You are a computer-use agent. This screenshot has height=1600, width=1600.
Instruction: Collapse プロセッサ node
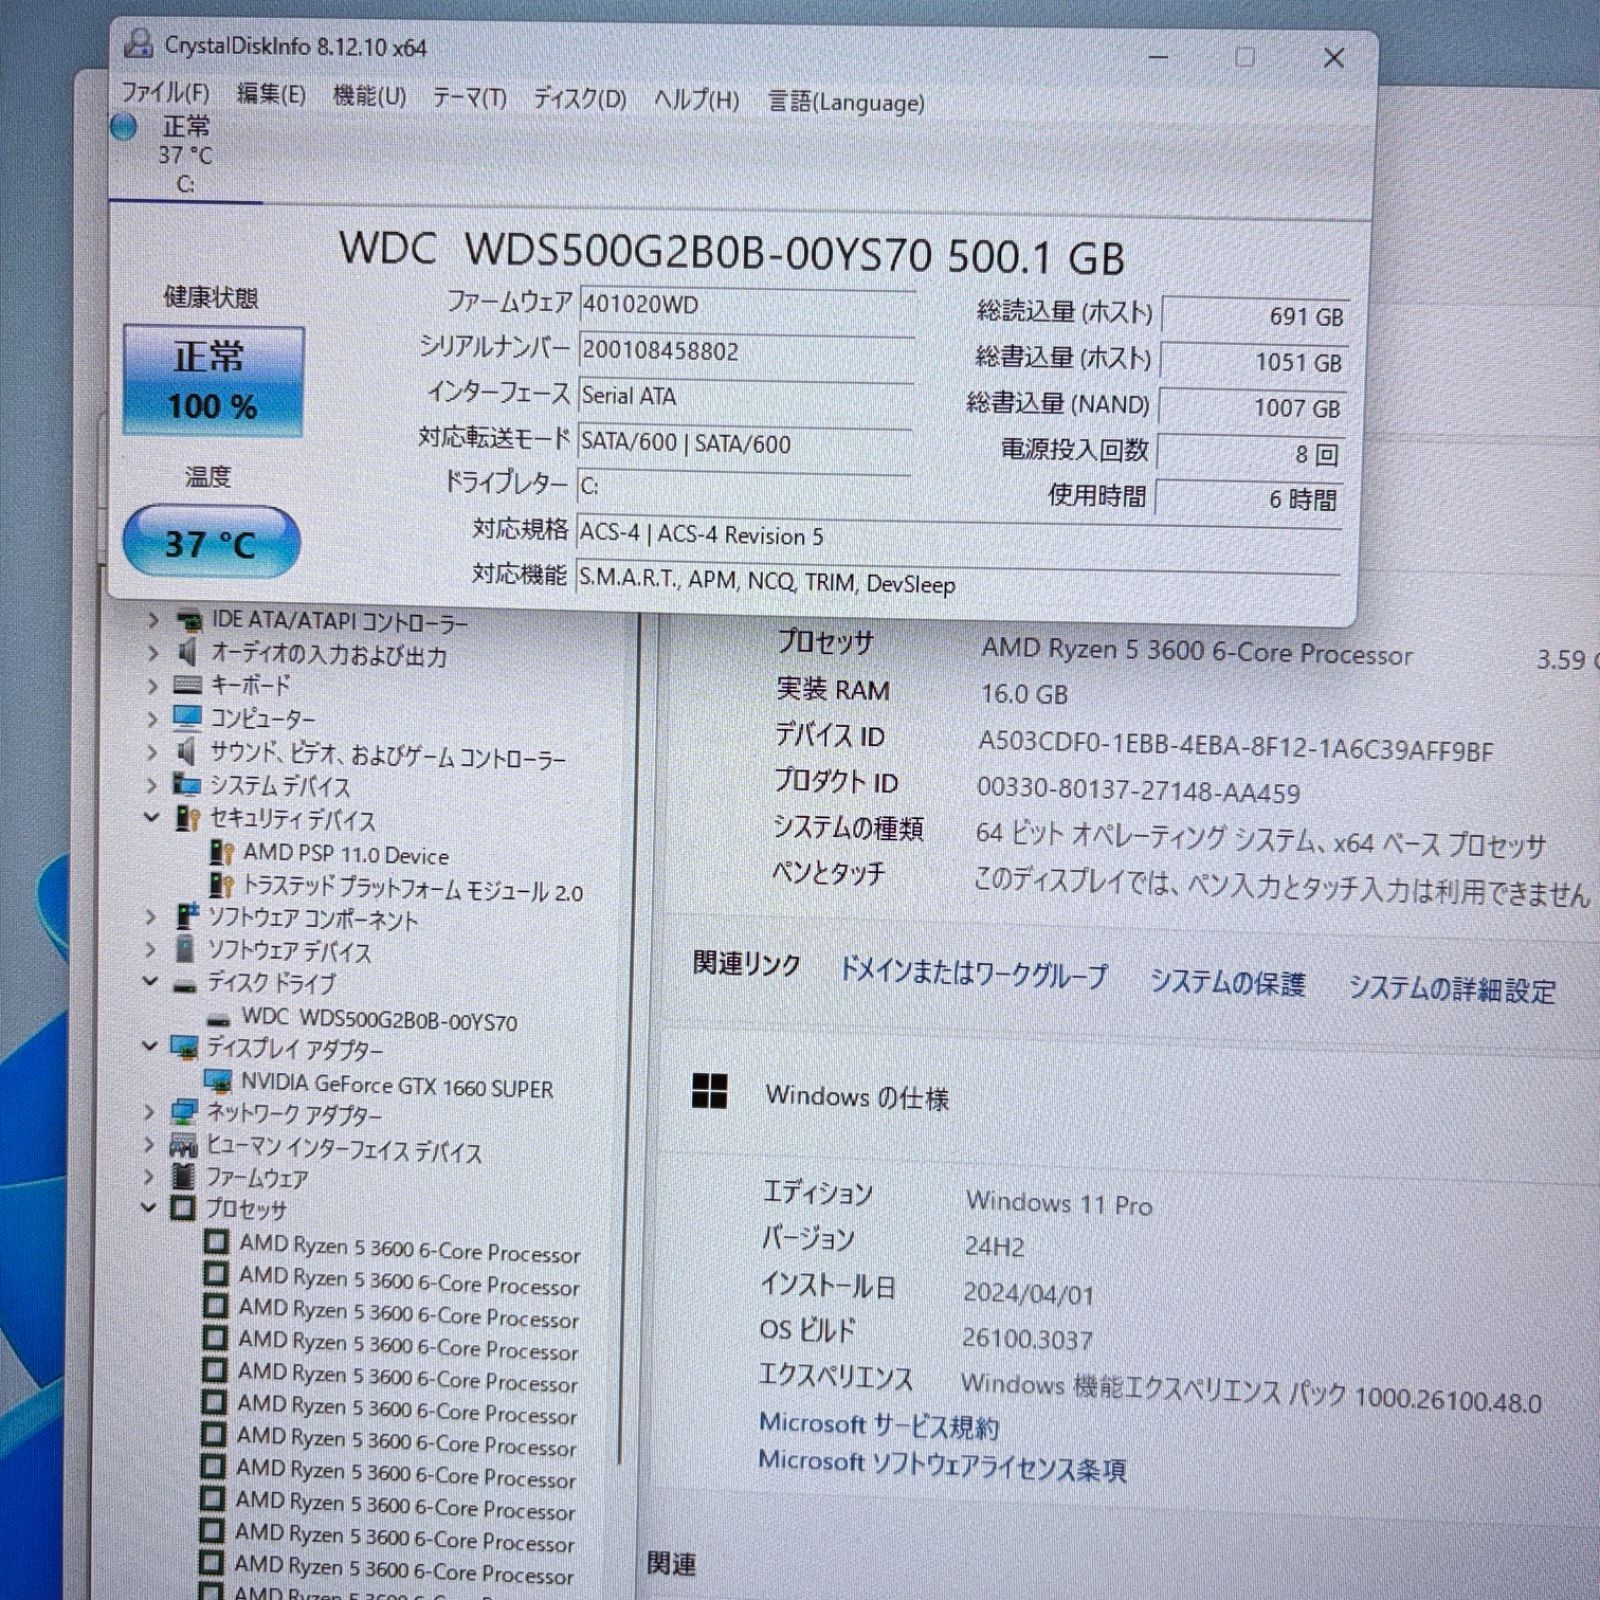[149, 1208]
